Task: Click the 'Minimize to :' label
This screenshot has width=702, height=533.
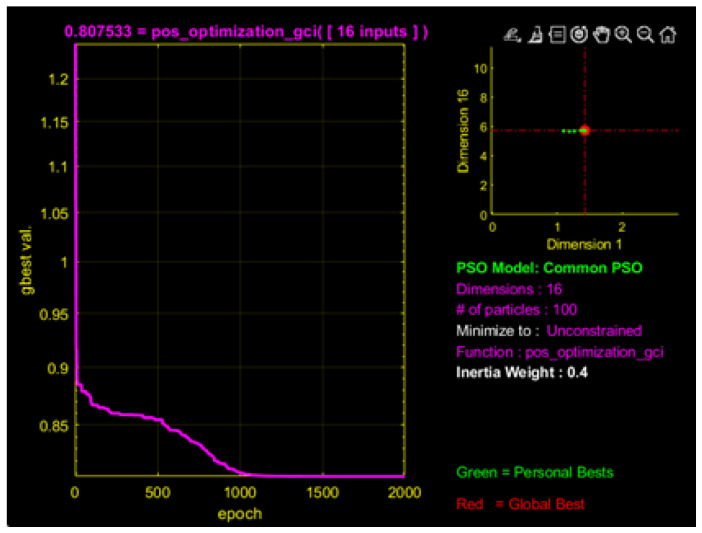Action: pos(498,331)
